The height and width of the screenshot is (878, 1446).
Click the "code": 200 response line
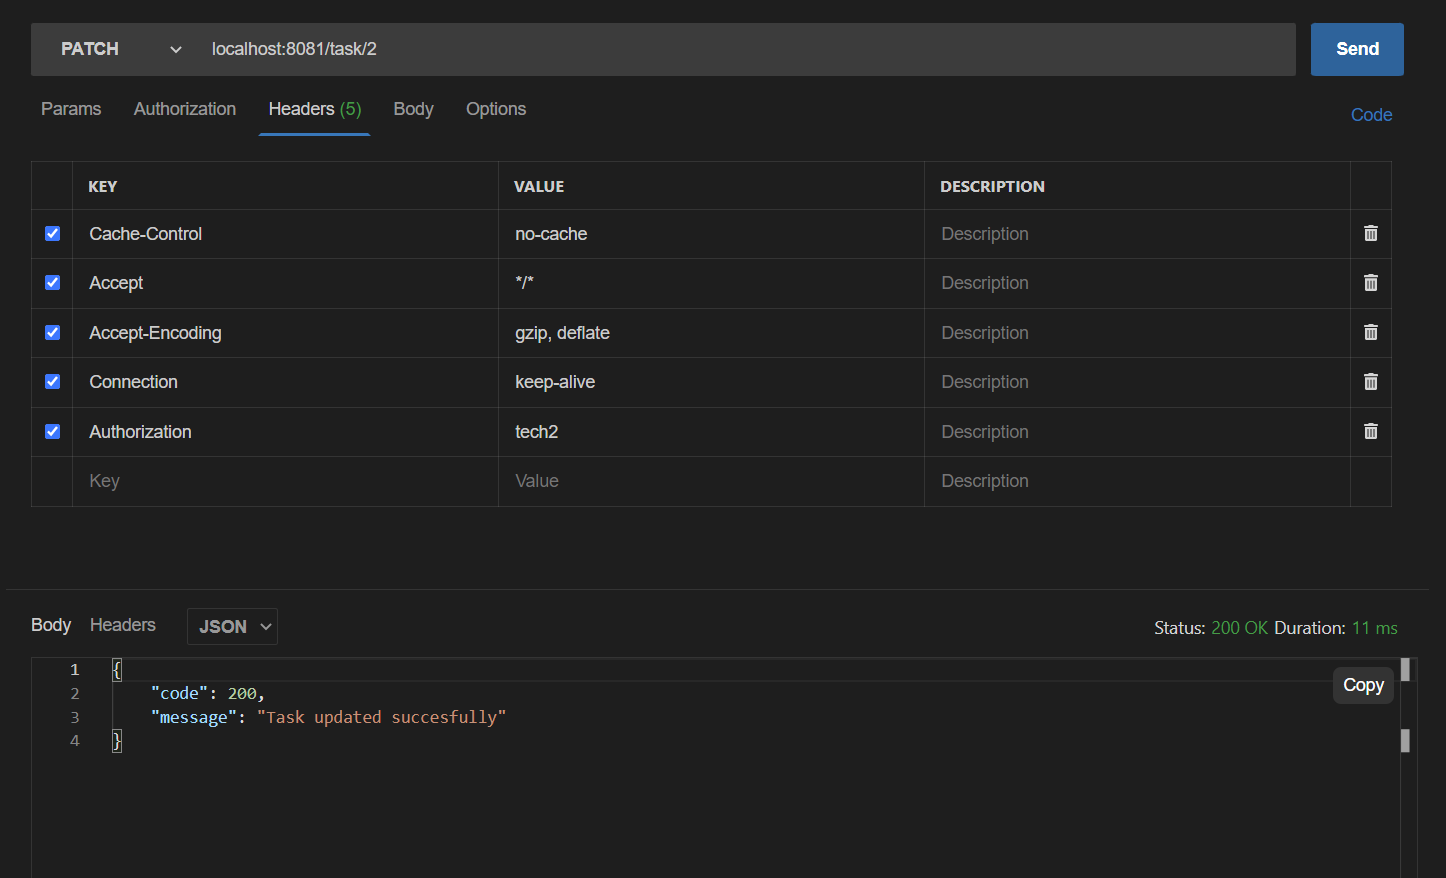pos(207,693)
